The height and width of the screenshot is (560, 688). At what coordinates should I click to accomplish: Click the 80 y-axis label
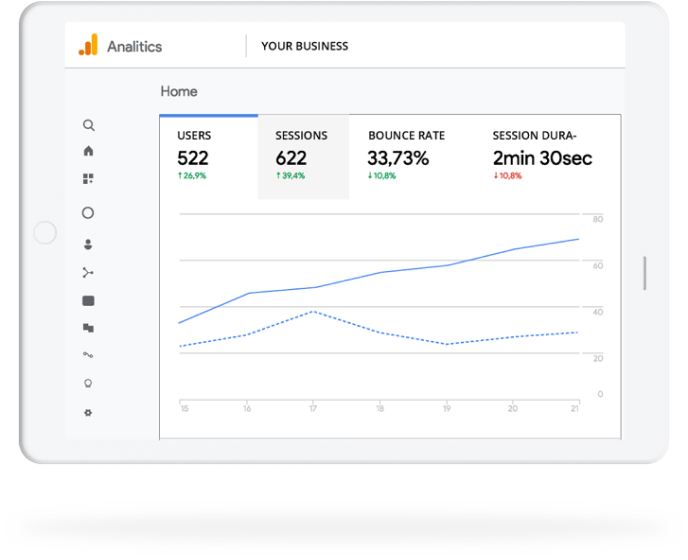[x=598, y=219]
